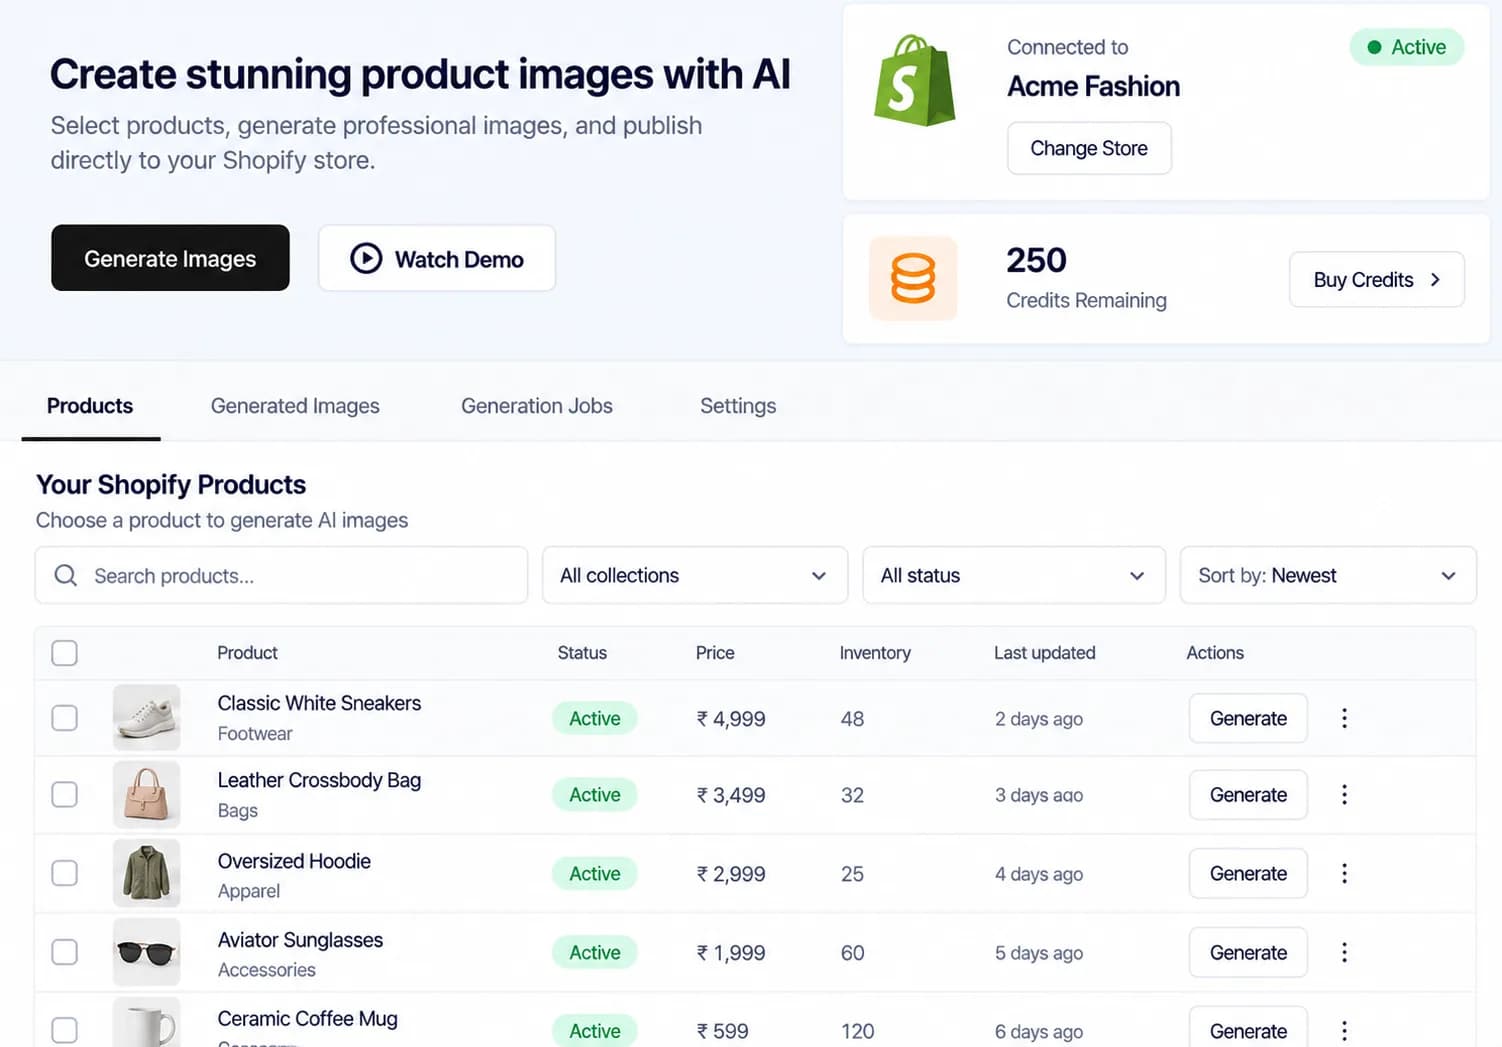Viewport: 1502px width, 1047px height.
Task: Select the Aviator Sunglasses checkbox
Action: (x=64, y=952)
